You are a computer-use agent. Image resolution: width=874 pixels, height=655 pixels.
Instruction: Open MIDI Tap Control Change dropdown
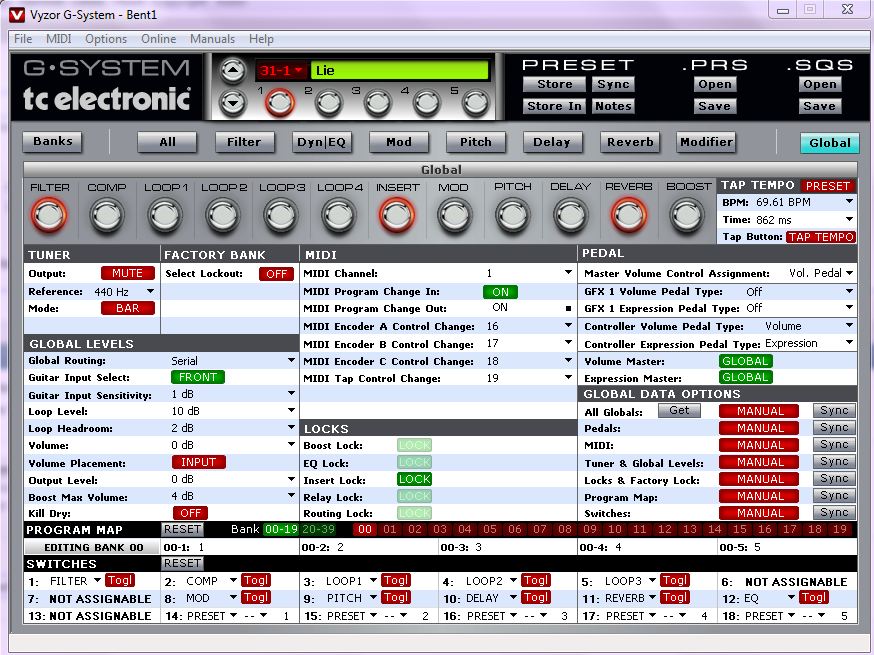(568, 377)
